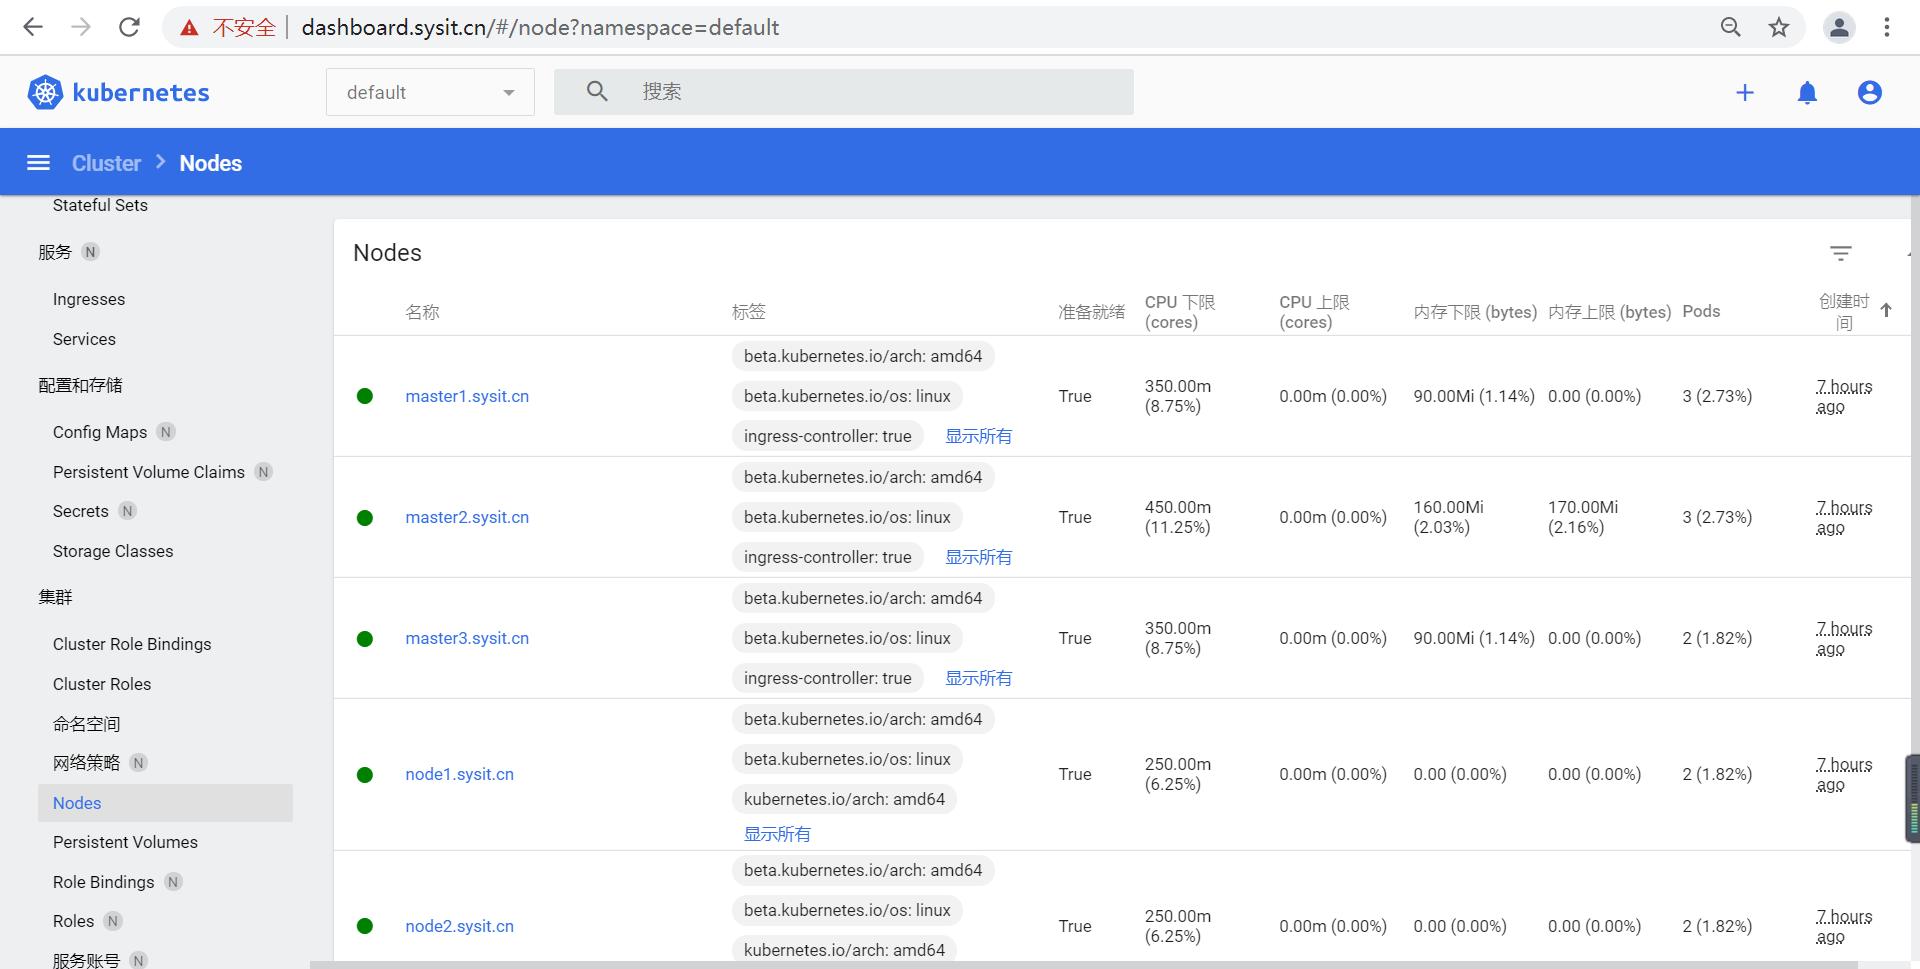
Task: Toggle the creation time sort arrow
Action: coord(1887,310)
